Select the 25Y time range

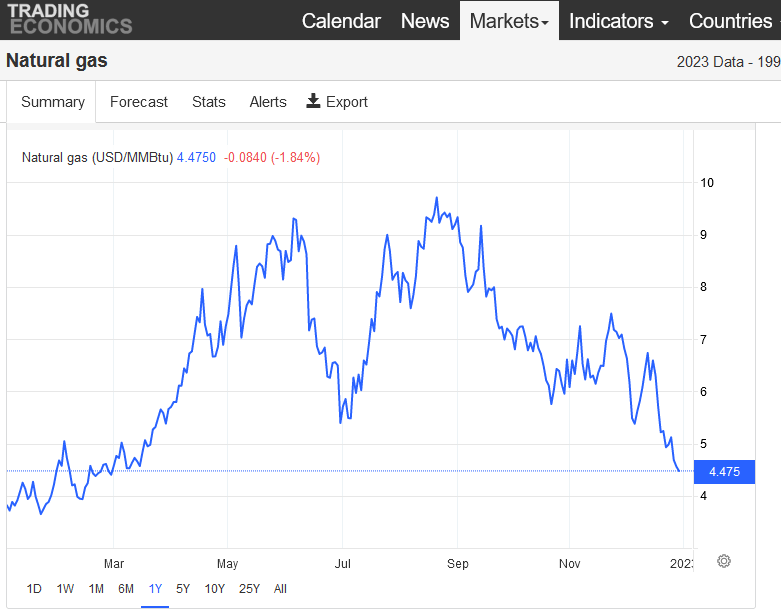(249, 589)
